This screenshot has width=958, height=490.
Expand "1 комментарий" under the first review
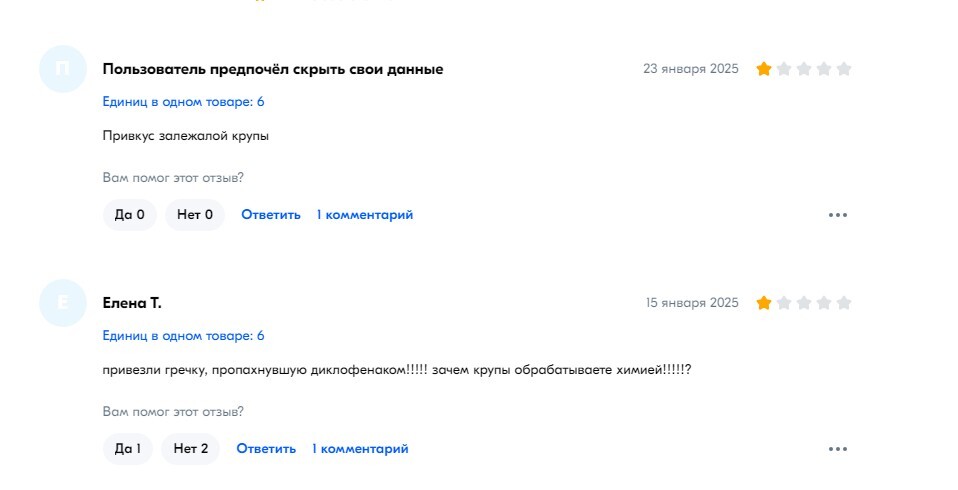365,215
